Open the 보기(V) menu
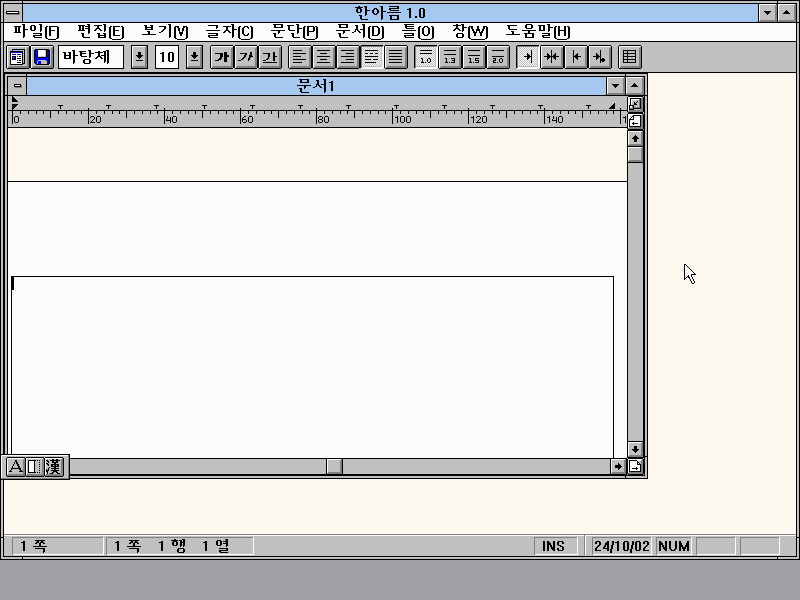 tap(165, 32)
